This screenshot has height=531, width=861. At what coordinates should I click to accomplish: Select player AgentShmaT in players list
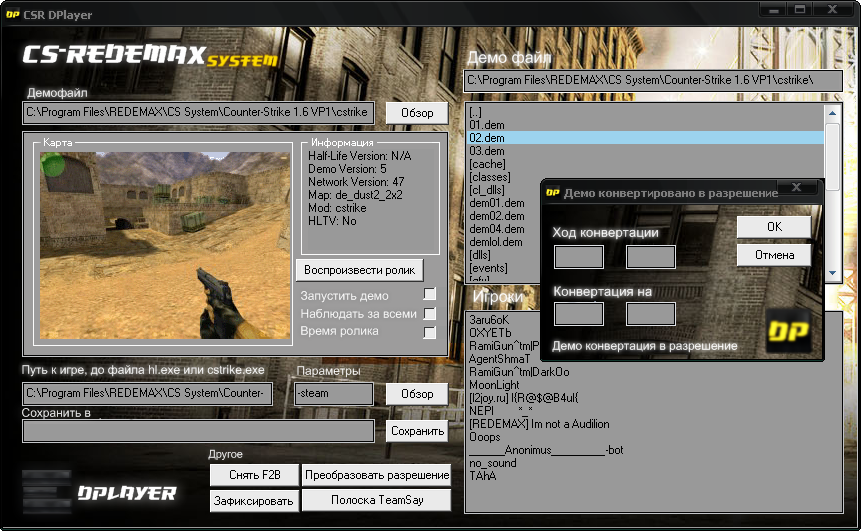(499, 359)
